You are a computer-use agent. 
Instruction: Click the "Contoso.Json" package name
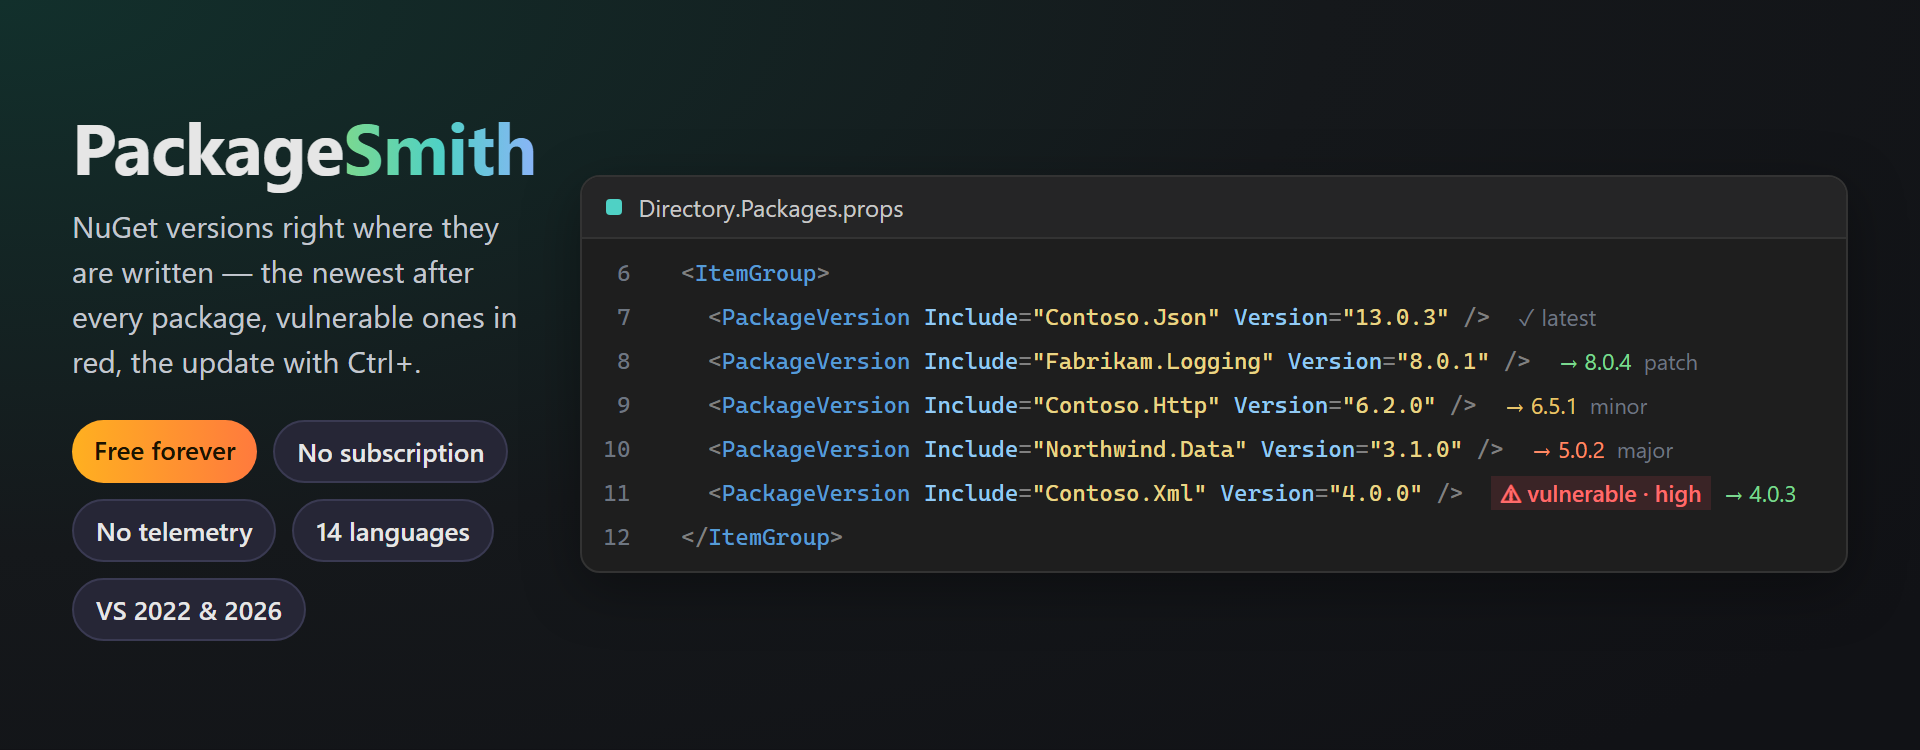point(1126,317)
